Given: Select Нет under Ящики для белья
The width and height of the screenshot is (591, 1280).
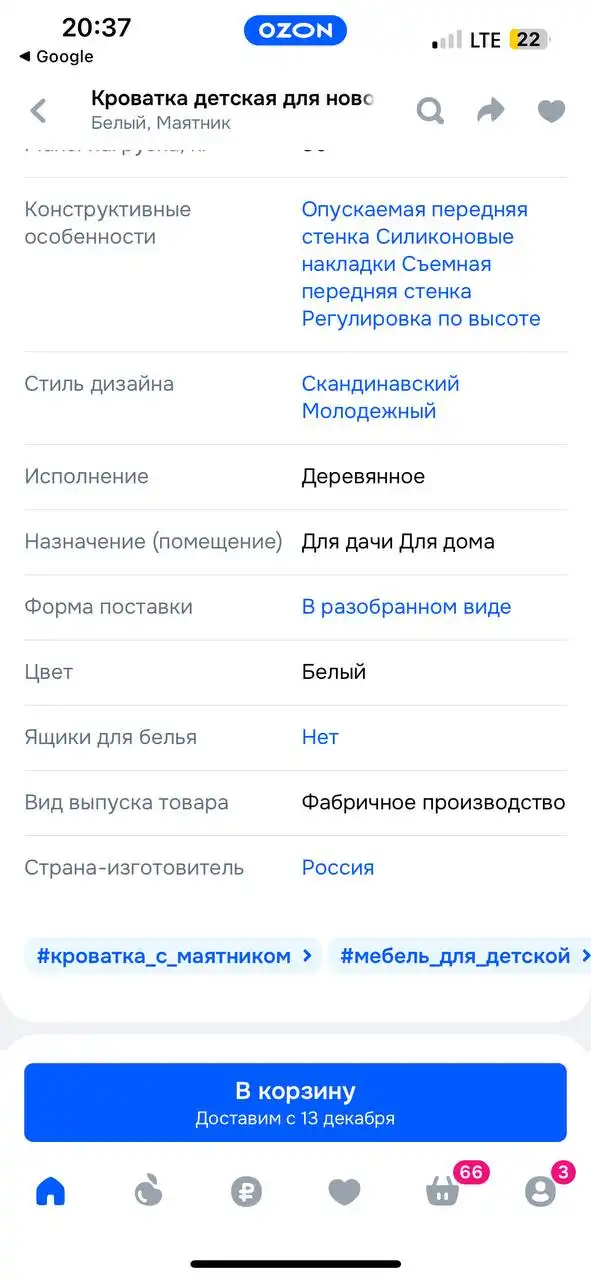Looking at the screenshot, I should pos(319,736).
